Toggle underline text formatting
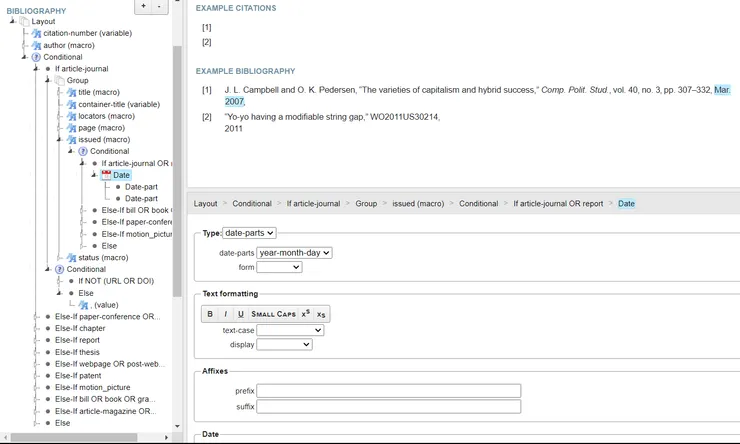740x444 pixels. [241, 314]
